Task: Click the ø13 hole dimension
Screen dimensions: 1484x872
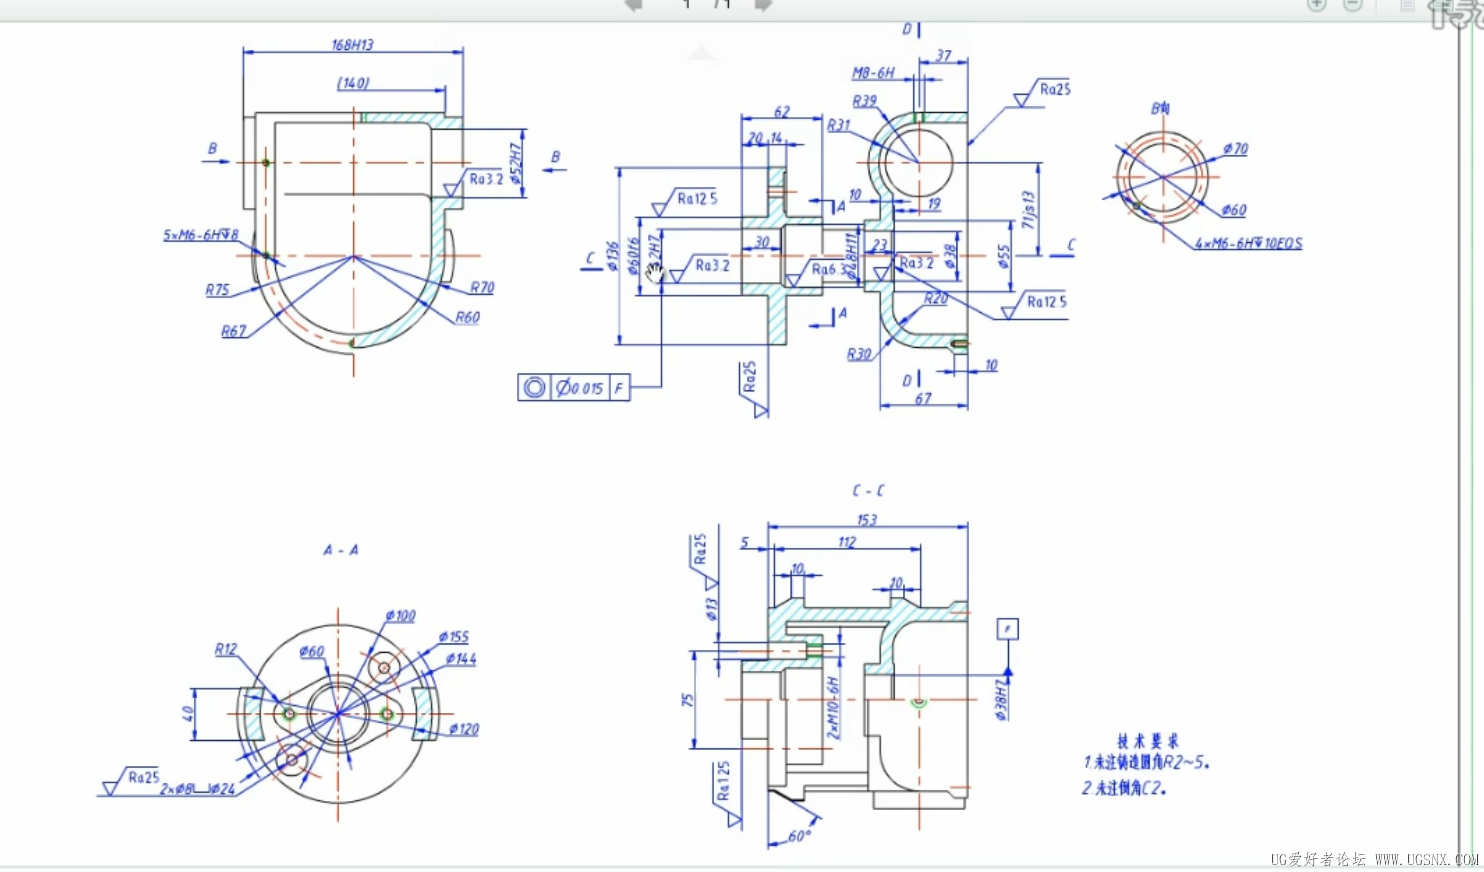Action: coord(711,609)
